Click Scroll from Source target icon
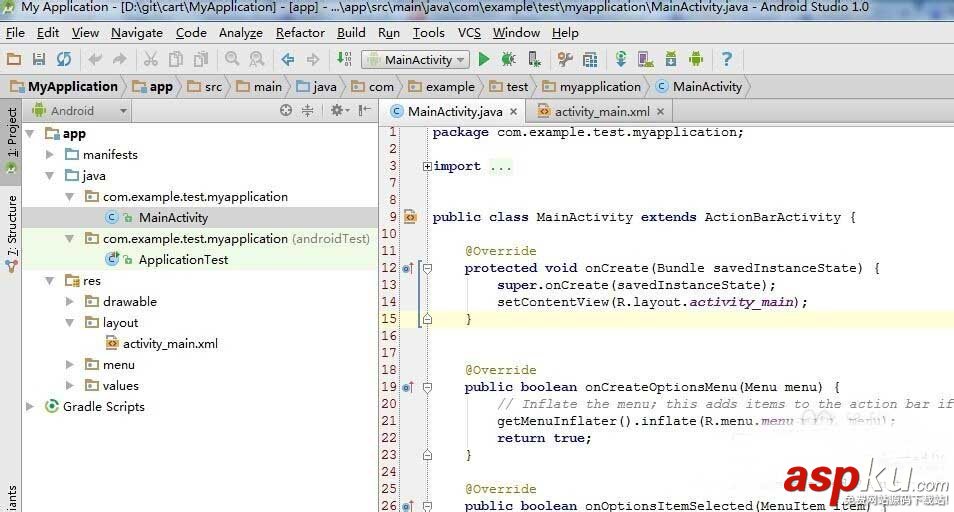954x512 pixels. pos(285,111)
